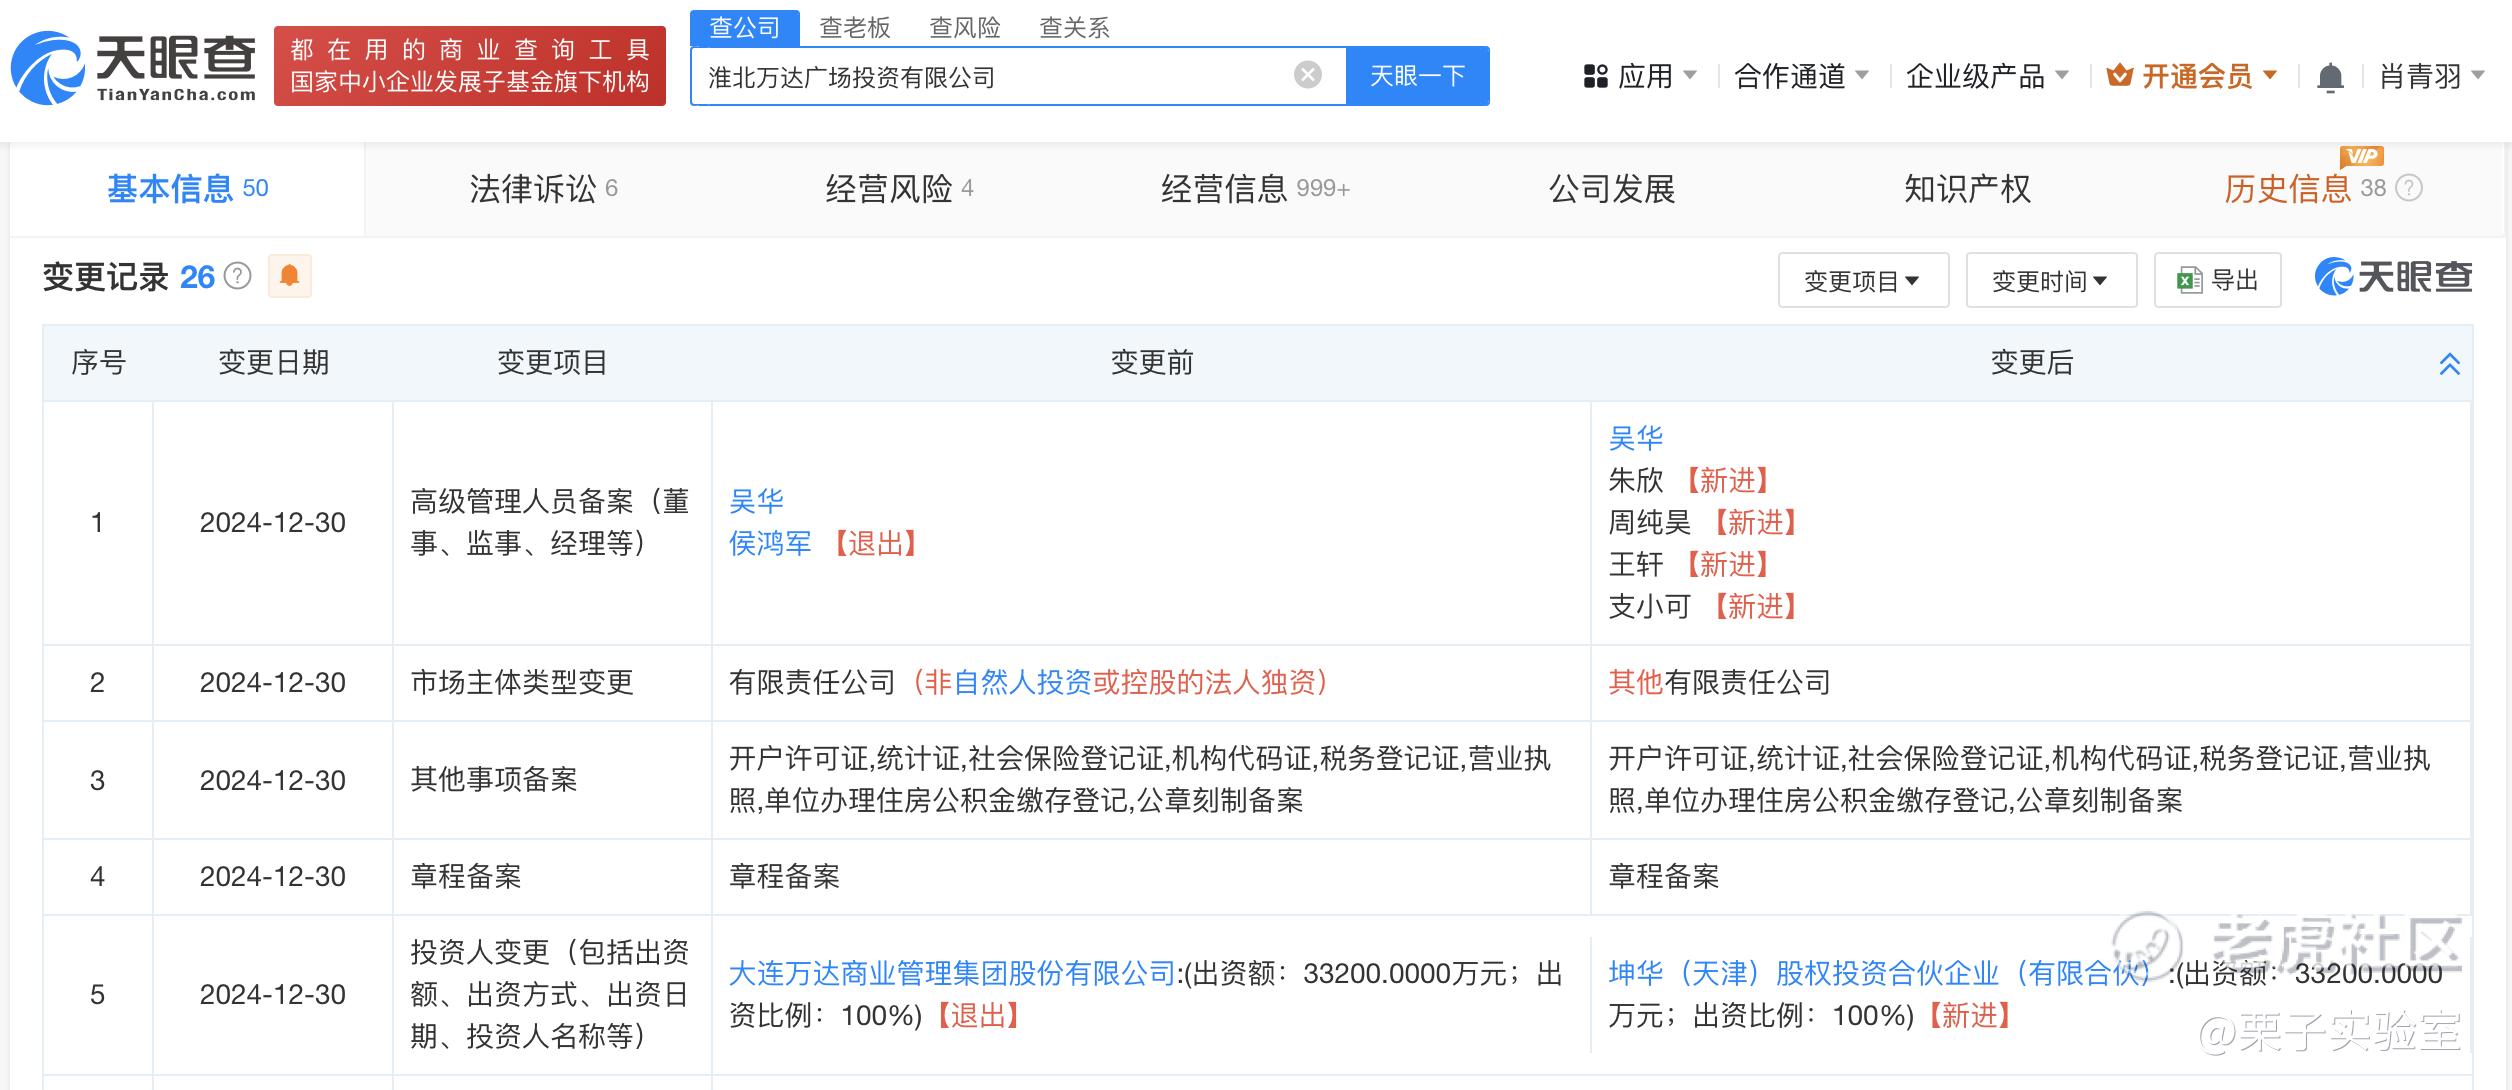Screen dimensions: 2512x1090
Task: Open 侯鸿军 person link
Action: [770, 544]
